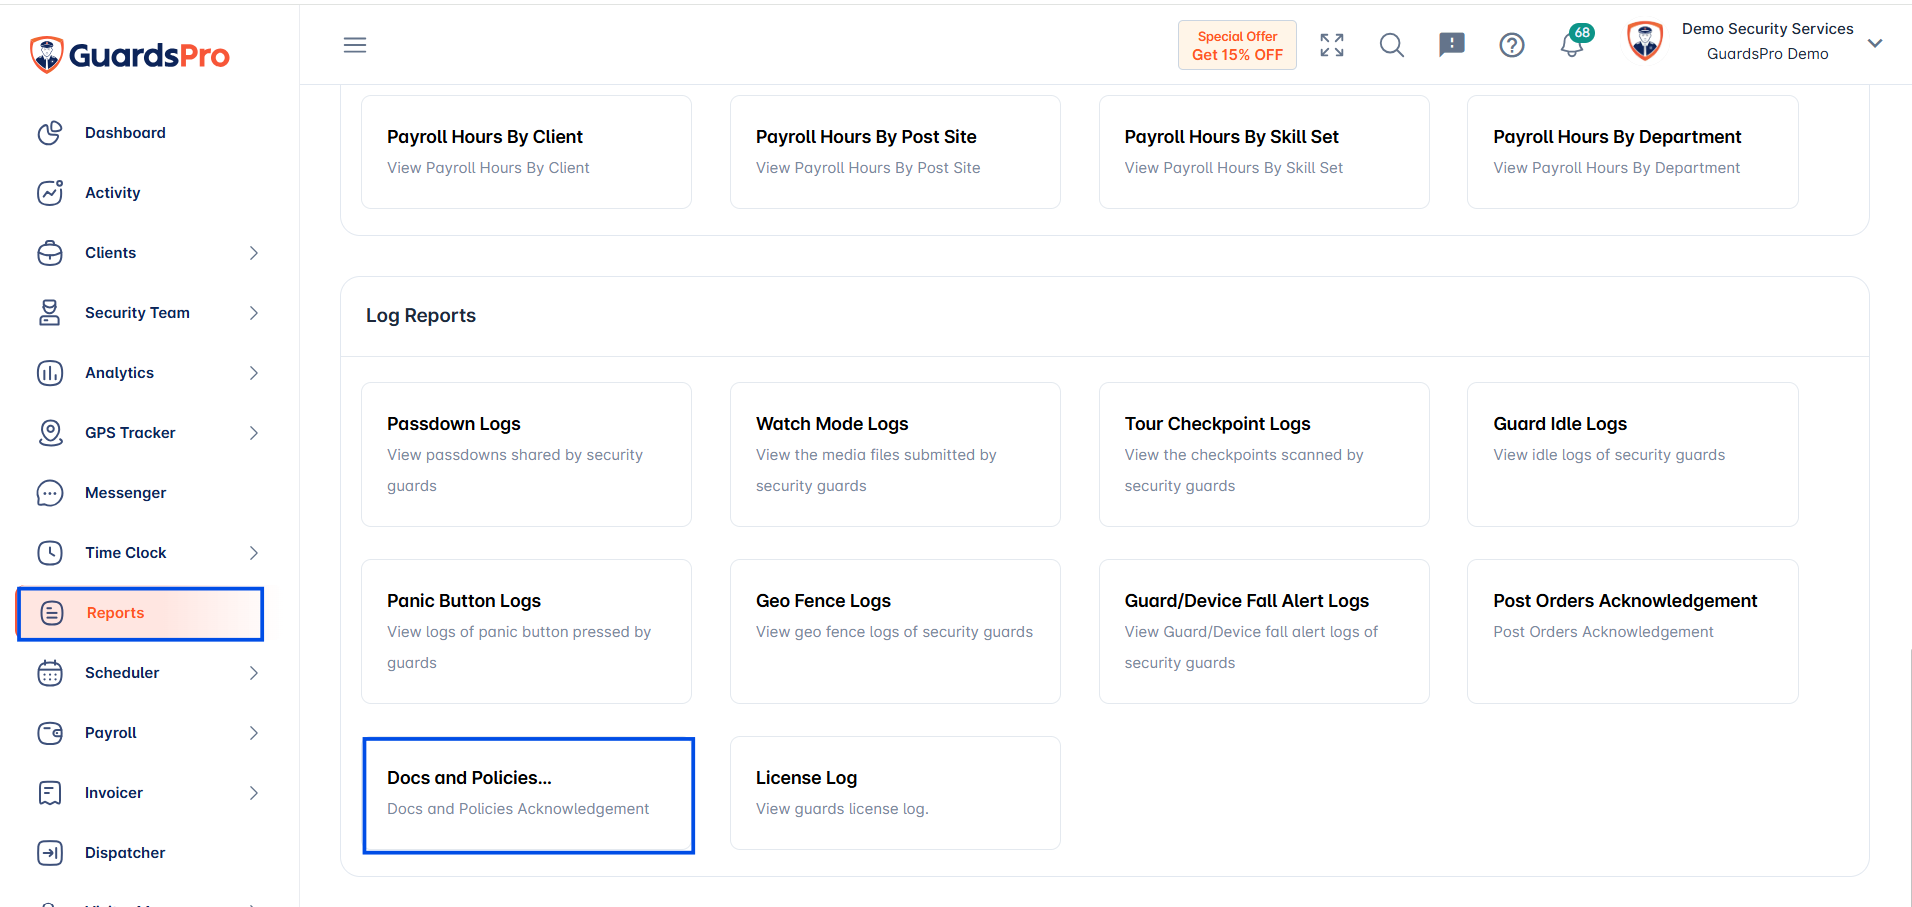Open search with the magnifier icon

(x=1392, y=45)
